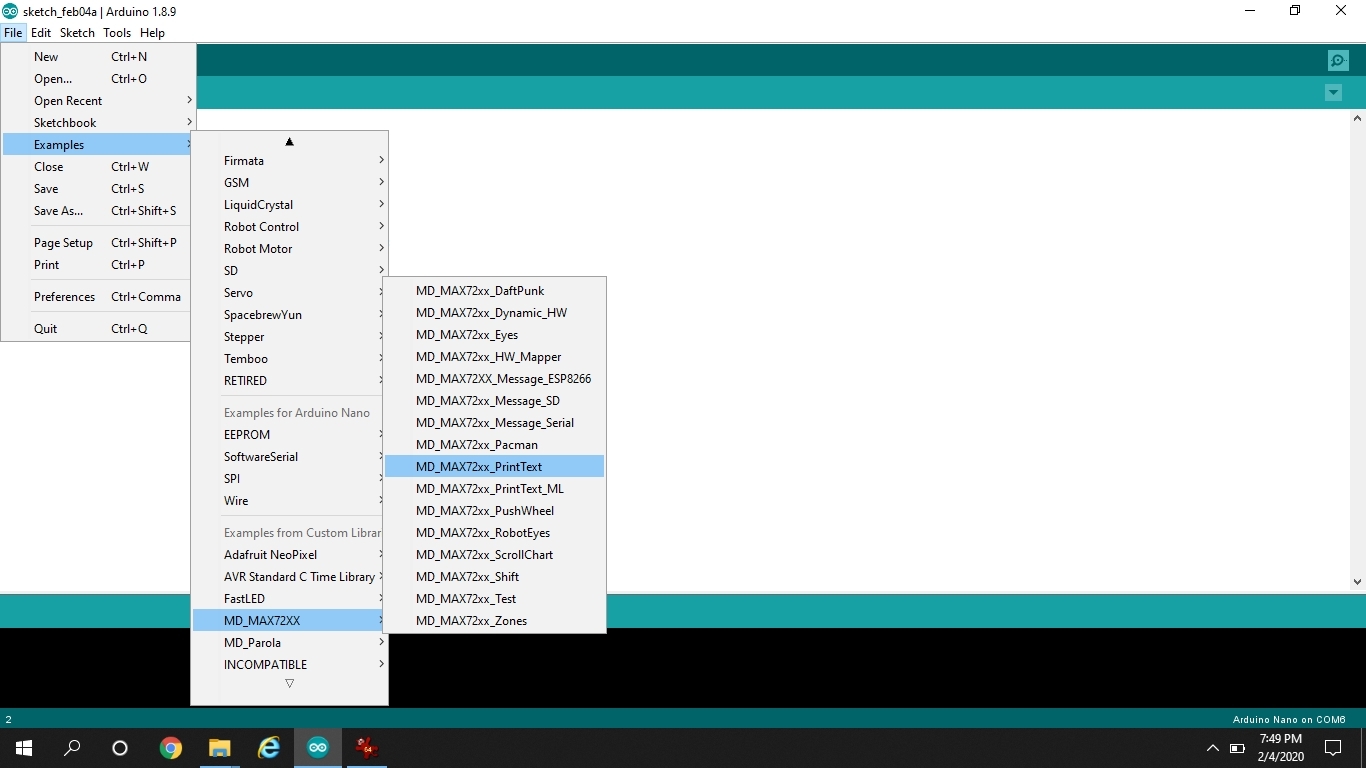Viewport: 1366px width, 768px height.
Task: Select the Examples menu entry
Action: [x=98, y=145]
